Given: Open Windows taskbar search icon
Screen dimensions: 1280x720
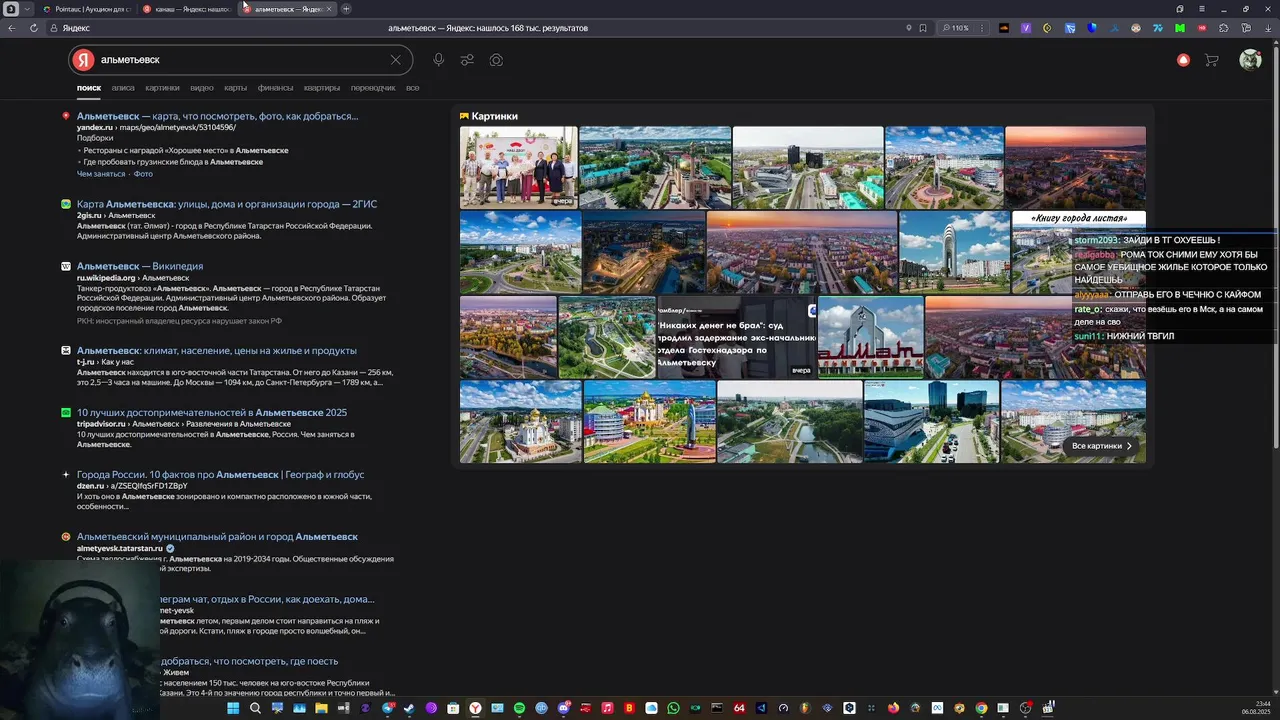Looking at the screenshot, I should point(255,708).
